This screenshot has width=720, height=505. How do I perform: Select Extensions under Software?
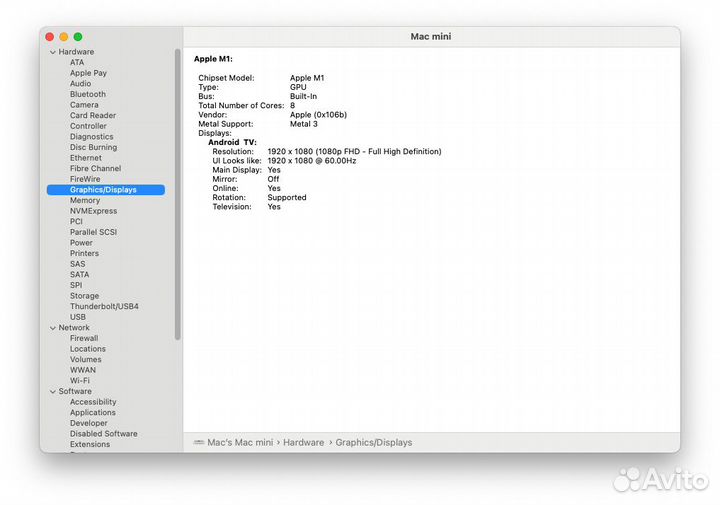pos(90,444)
